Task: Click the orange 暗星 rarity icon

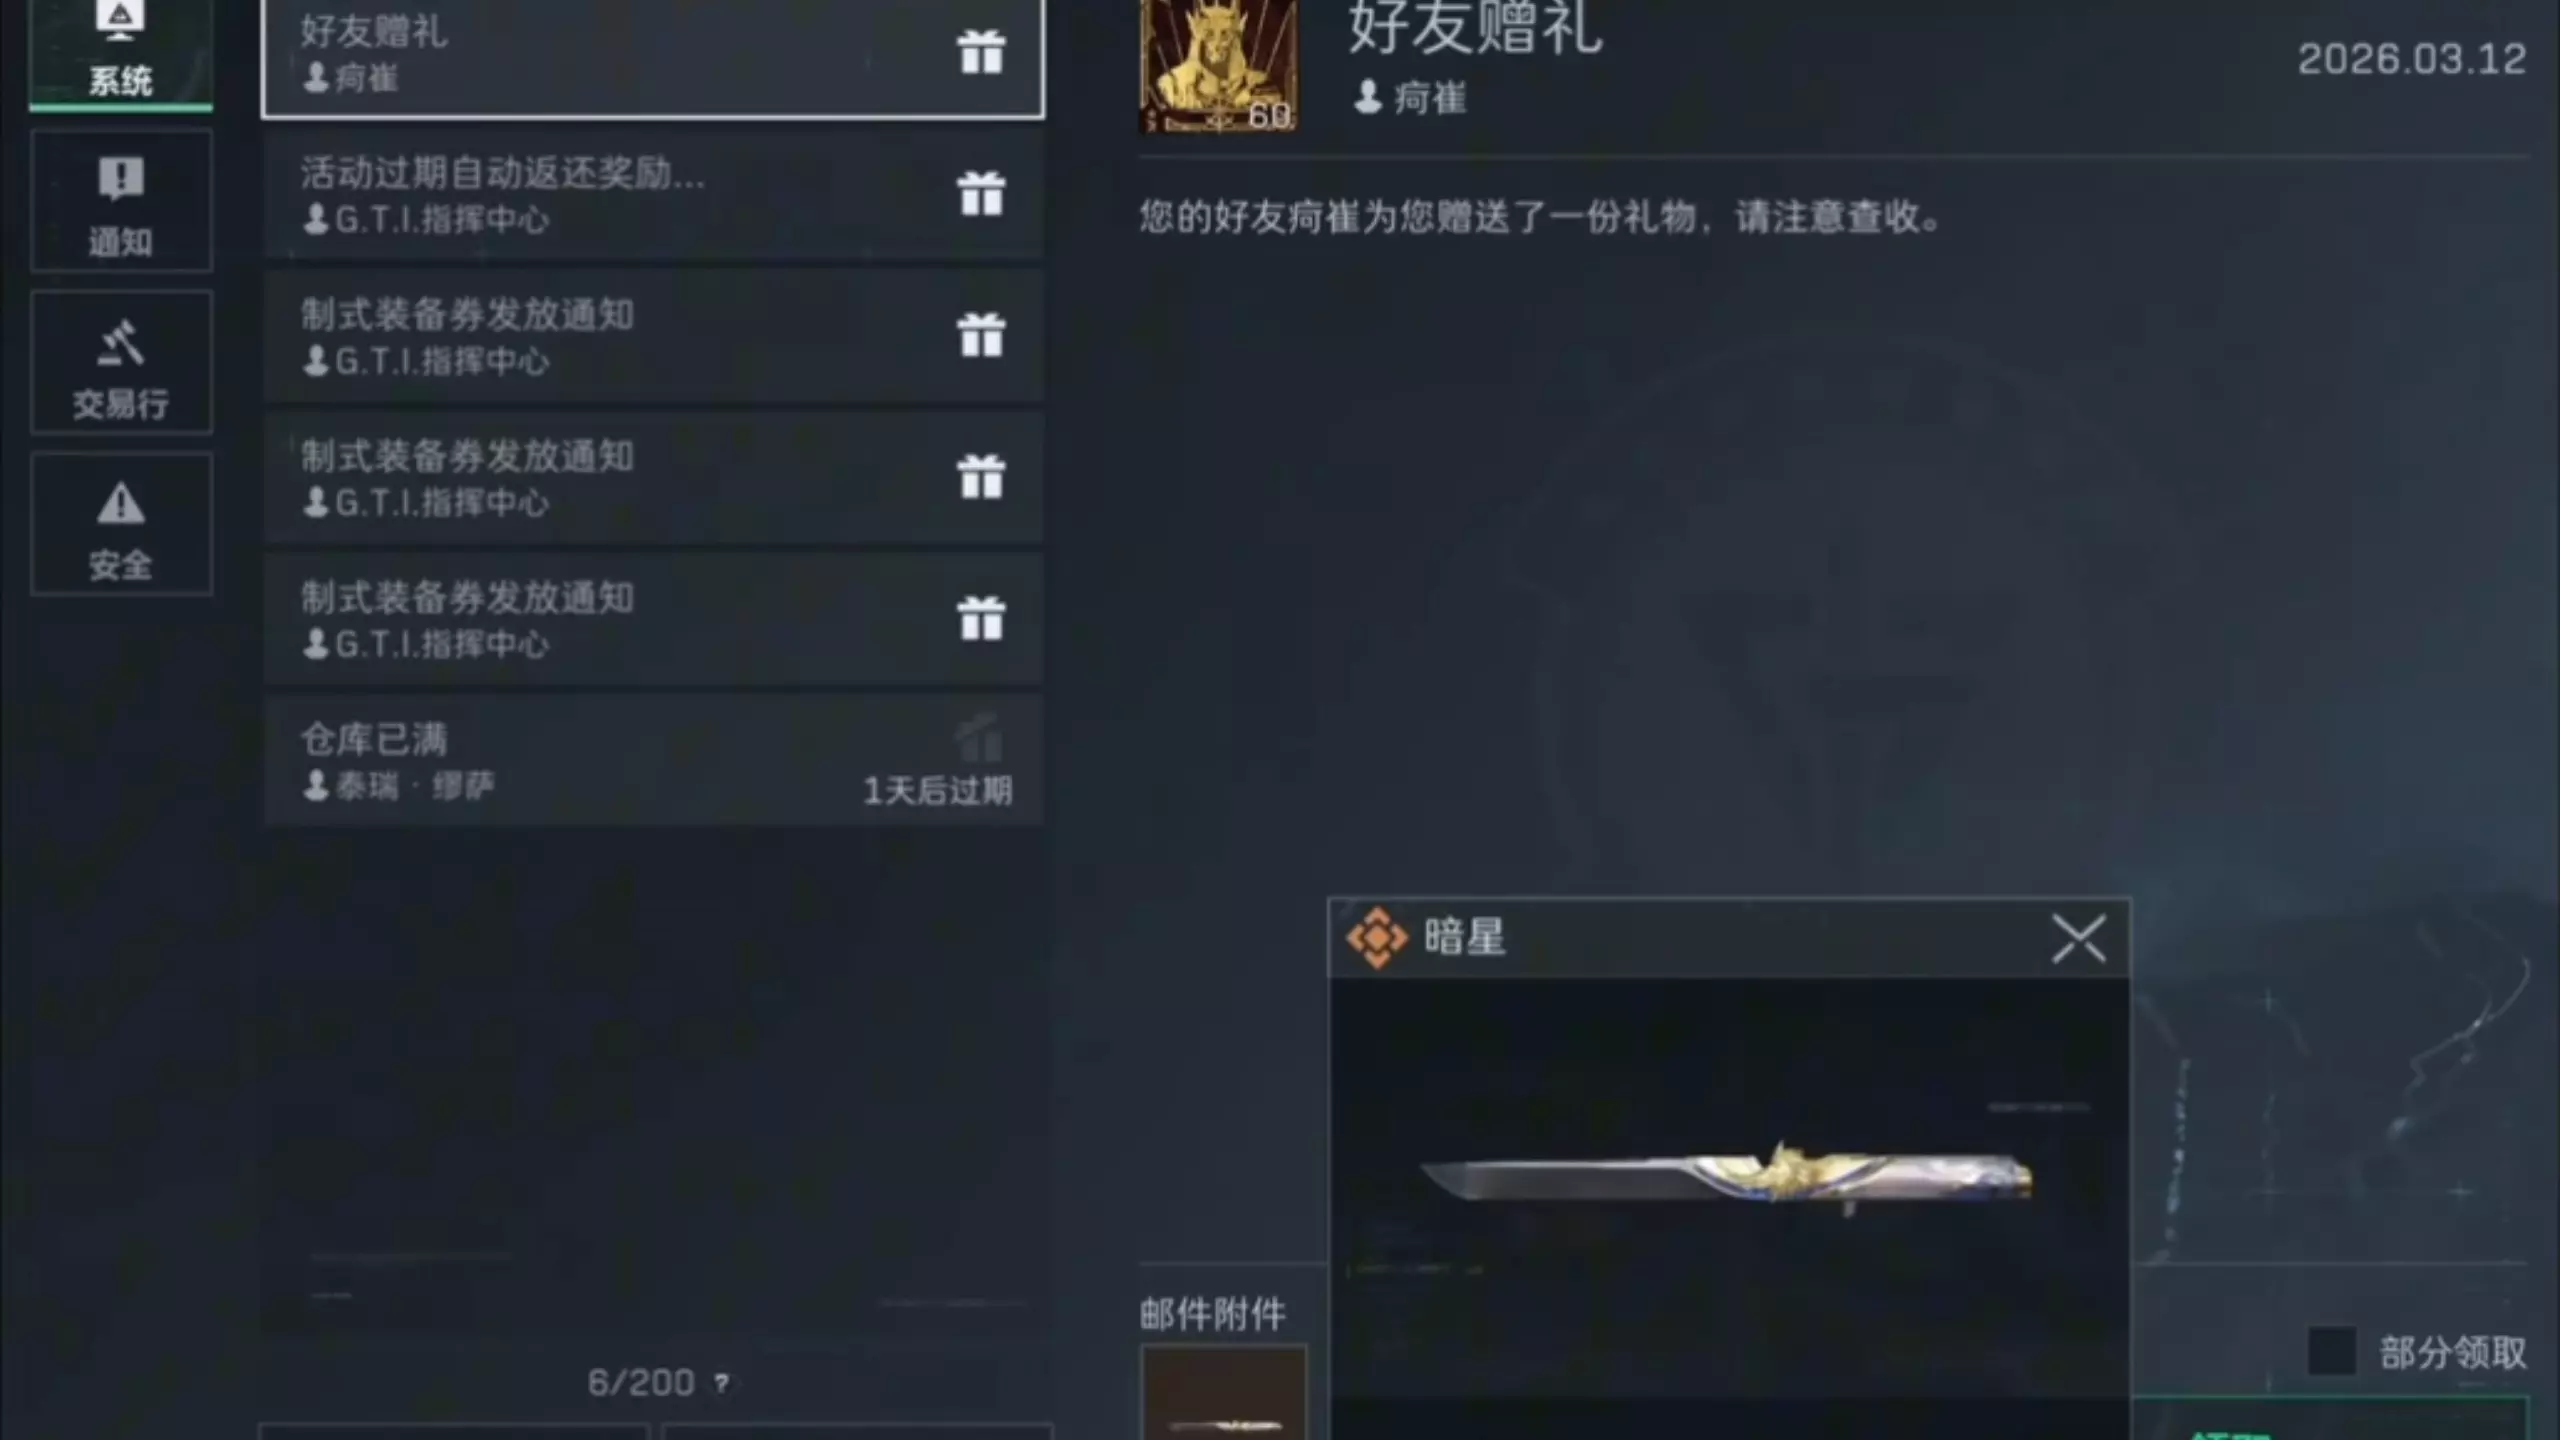Action: [1377, 938]
